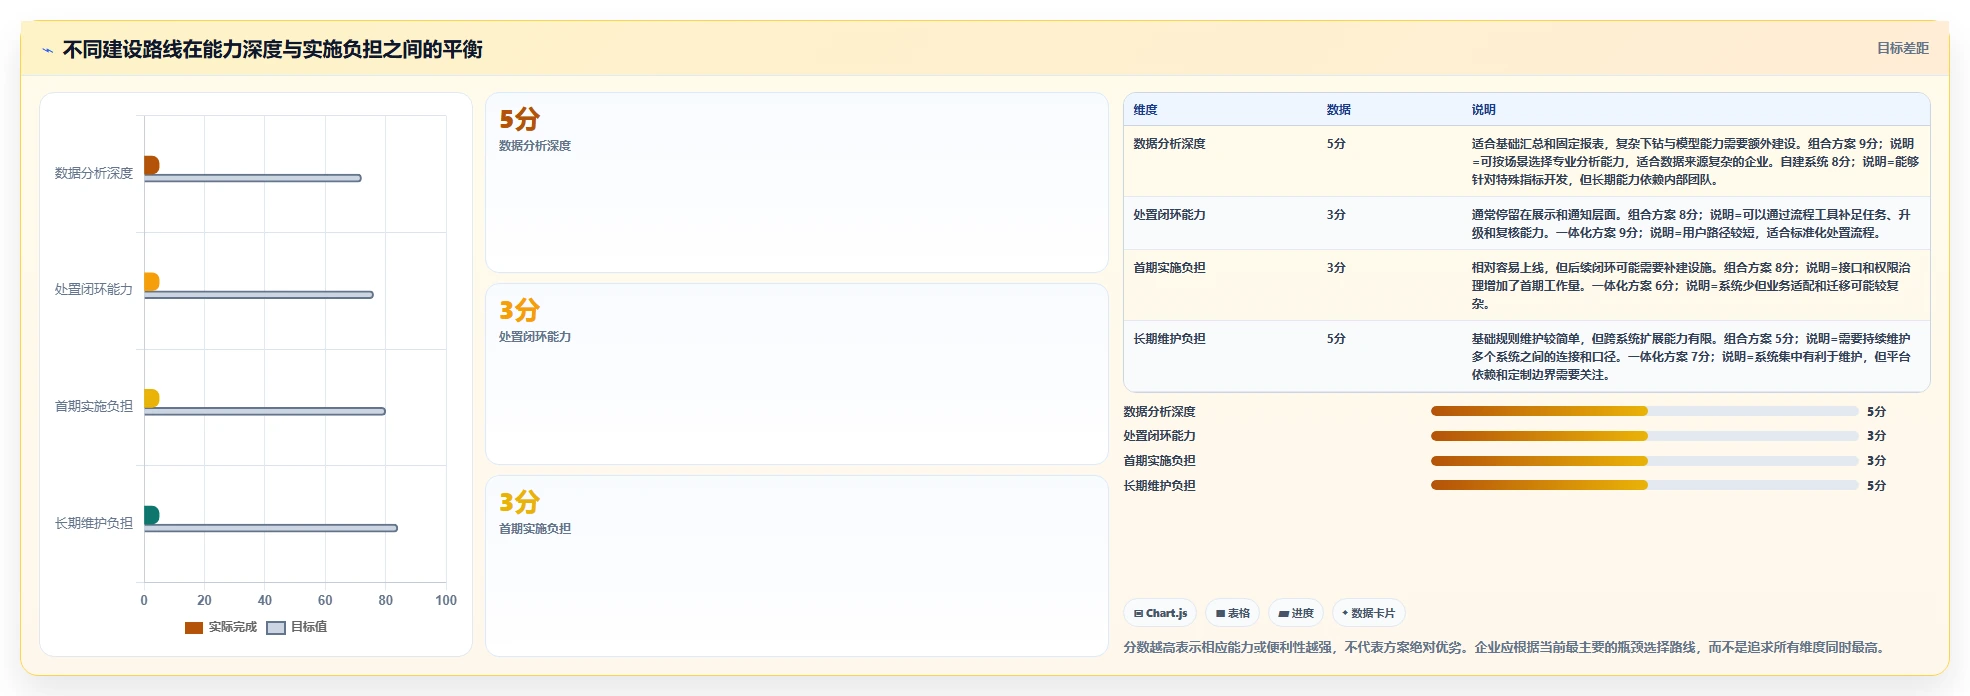1970x696 pixels.
Task: Click the gray target bar for 首期实施负担
Action: click(x=264, y=411)
